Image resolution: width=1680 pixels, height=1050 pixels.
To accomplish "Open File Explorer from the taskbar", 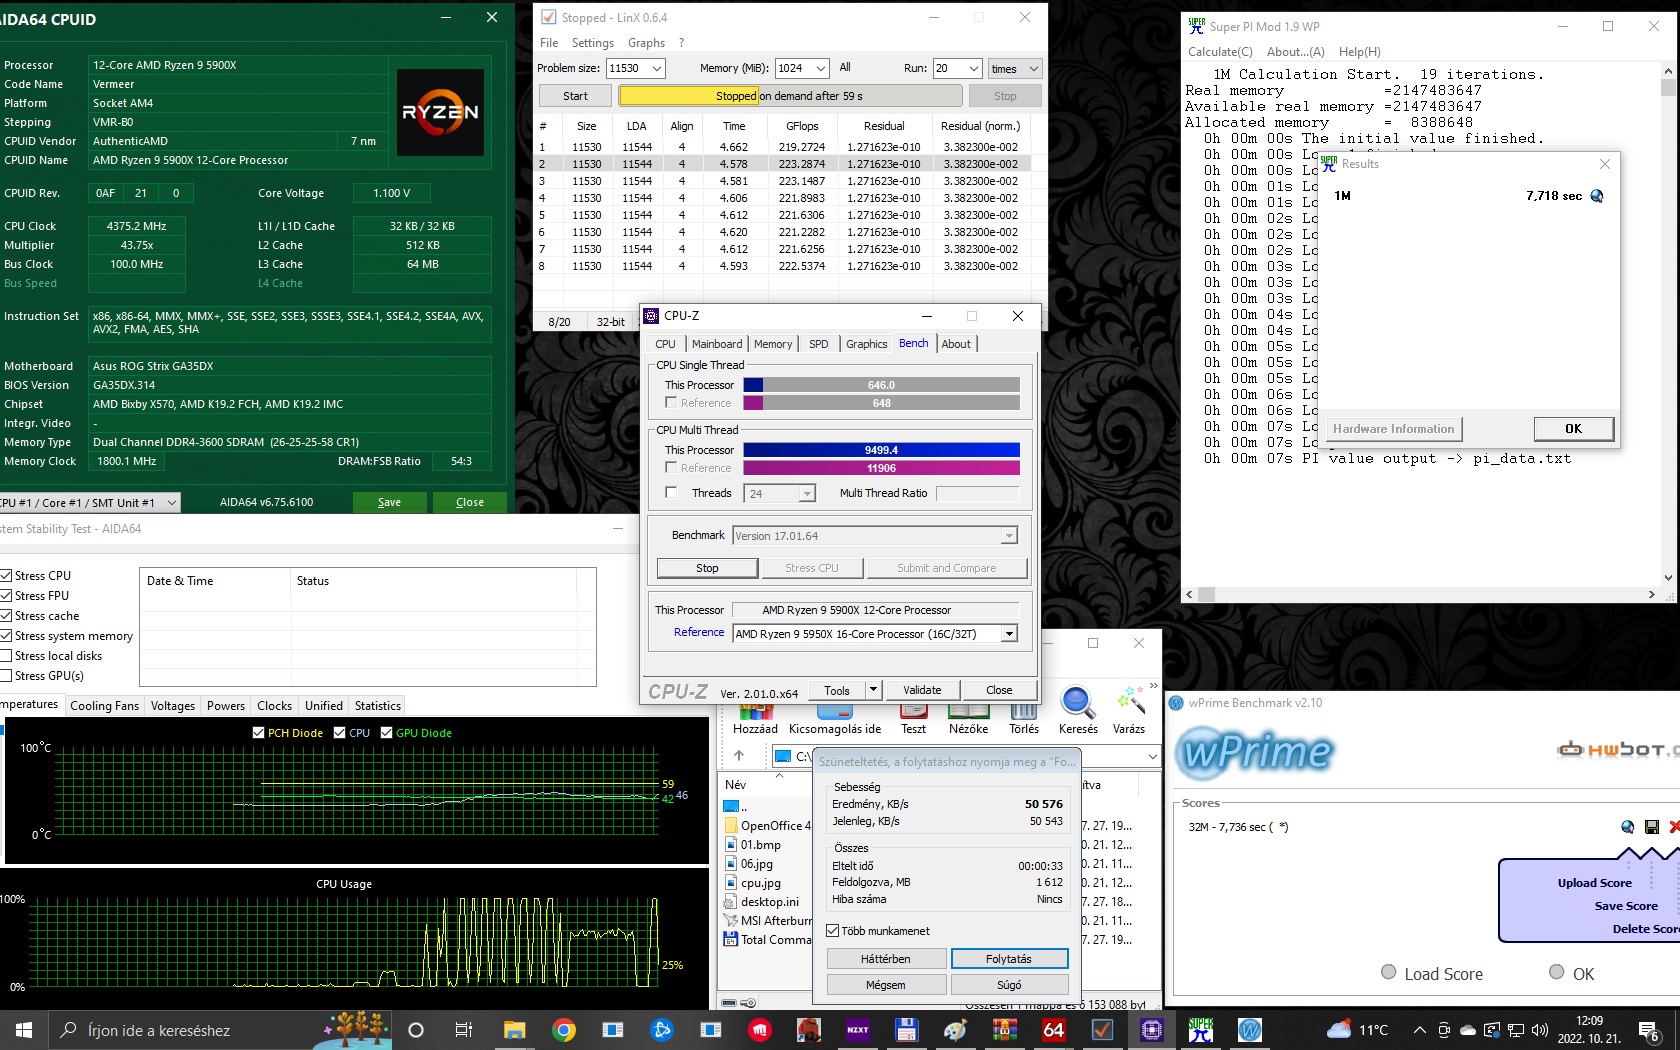I will tap(515, 1030).
